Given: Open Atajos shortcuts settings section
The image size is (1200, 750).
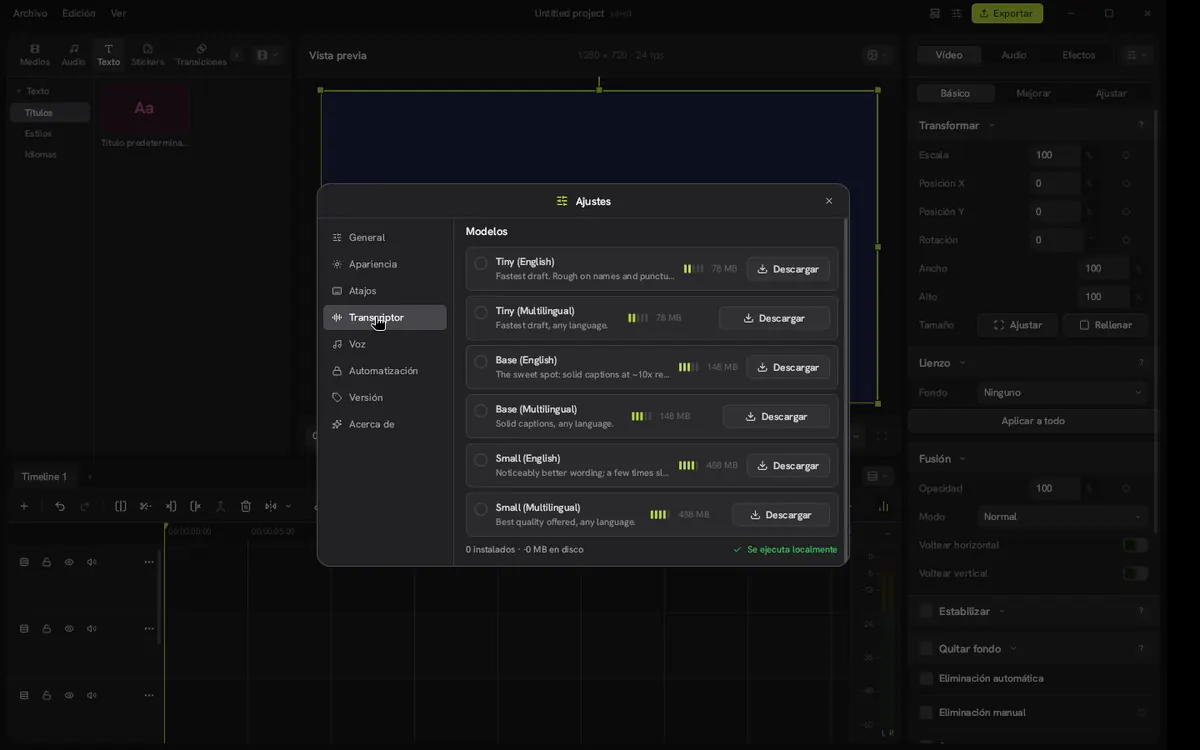Looking at the screenshot, I should click(x=385, y=291).
